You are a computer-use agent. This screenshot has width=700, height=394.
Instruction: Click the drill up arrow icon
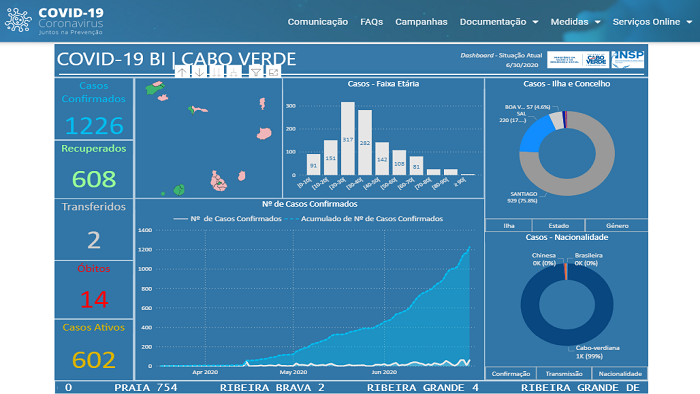182,72
